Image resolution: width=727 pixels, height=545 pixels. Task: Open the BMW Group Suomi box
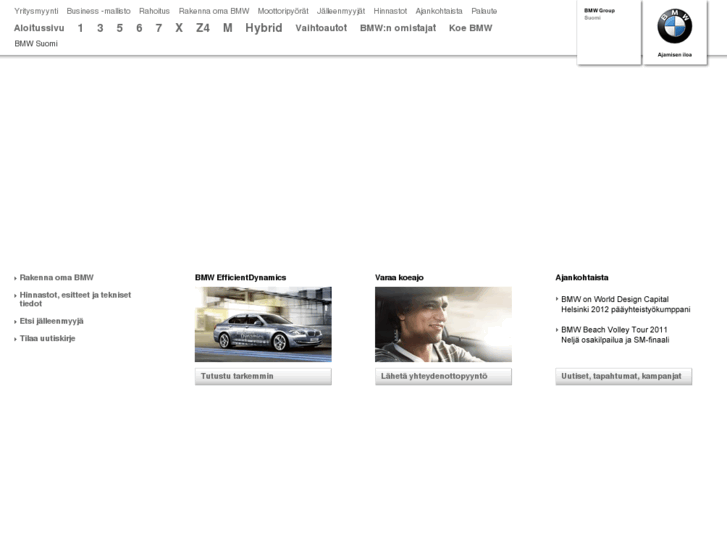pos(609,32)
